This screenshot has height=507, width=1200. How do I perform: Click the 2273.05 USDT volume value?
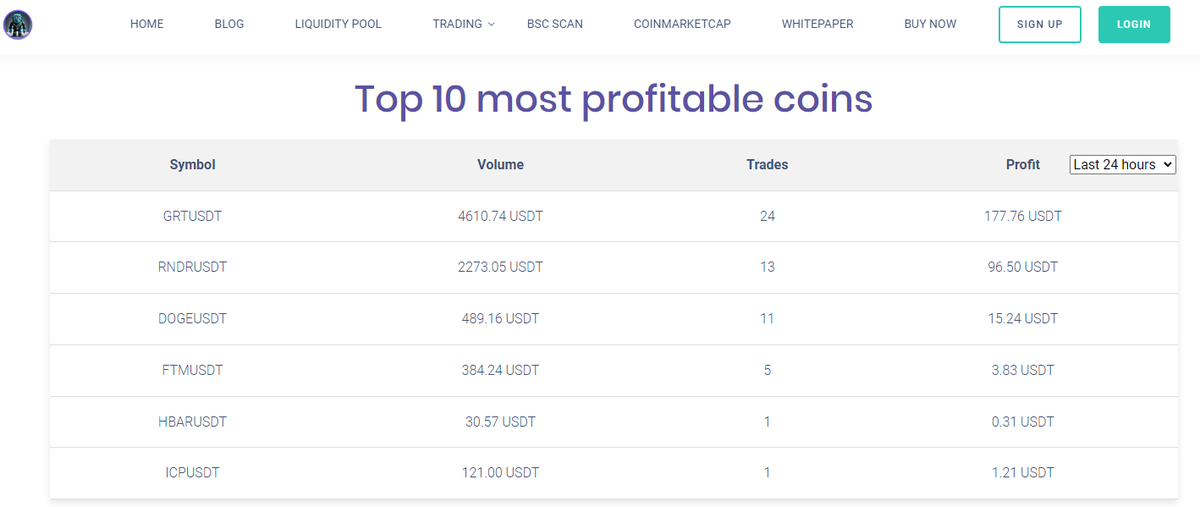(x=500, y=267)
